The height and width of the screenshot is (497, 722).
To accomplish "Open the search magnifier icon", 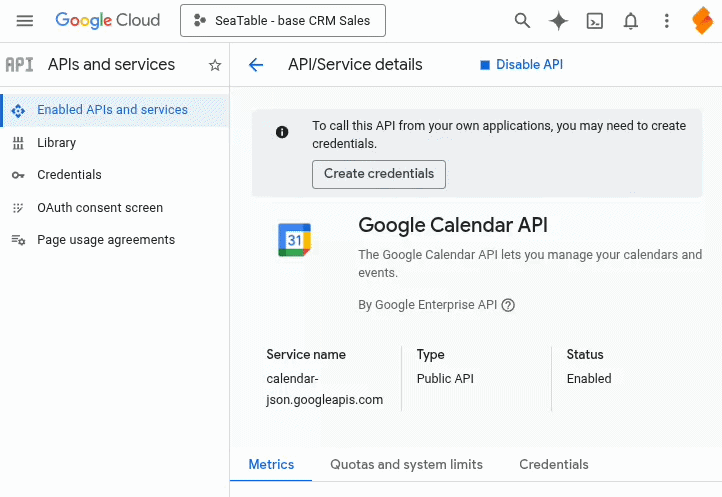I will tap(522, 21).
